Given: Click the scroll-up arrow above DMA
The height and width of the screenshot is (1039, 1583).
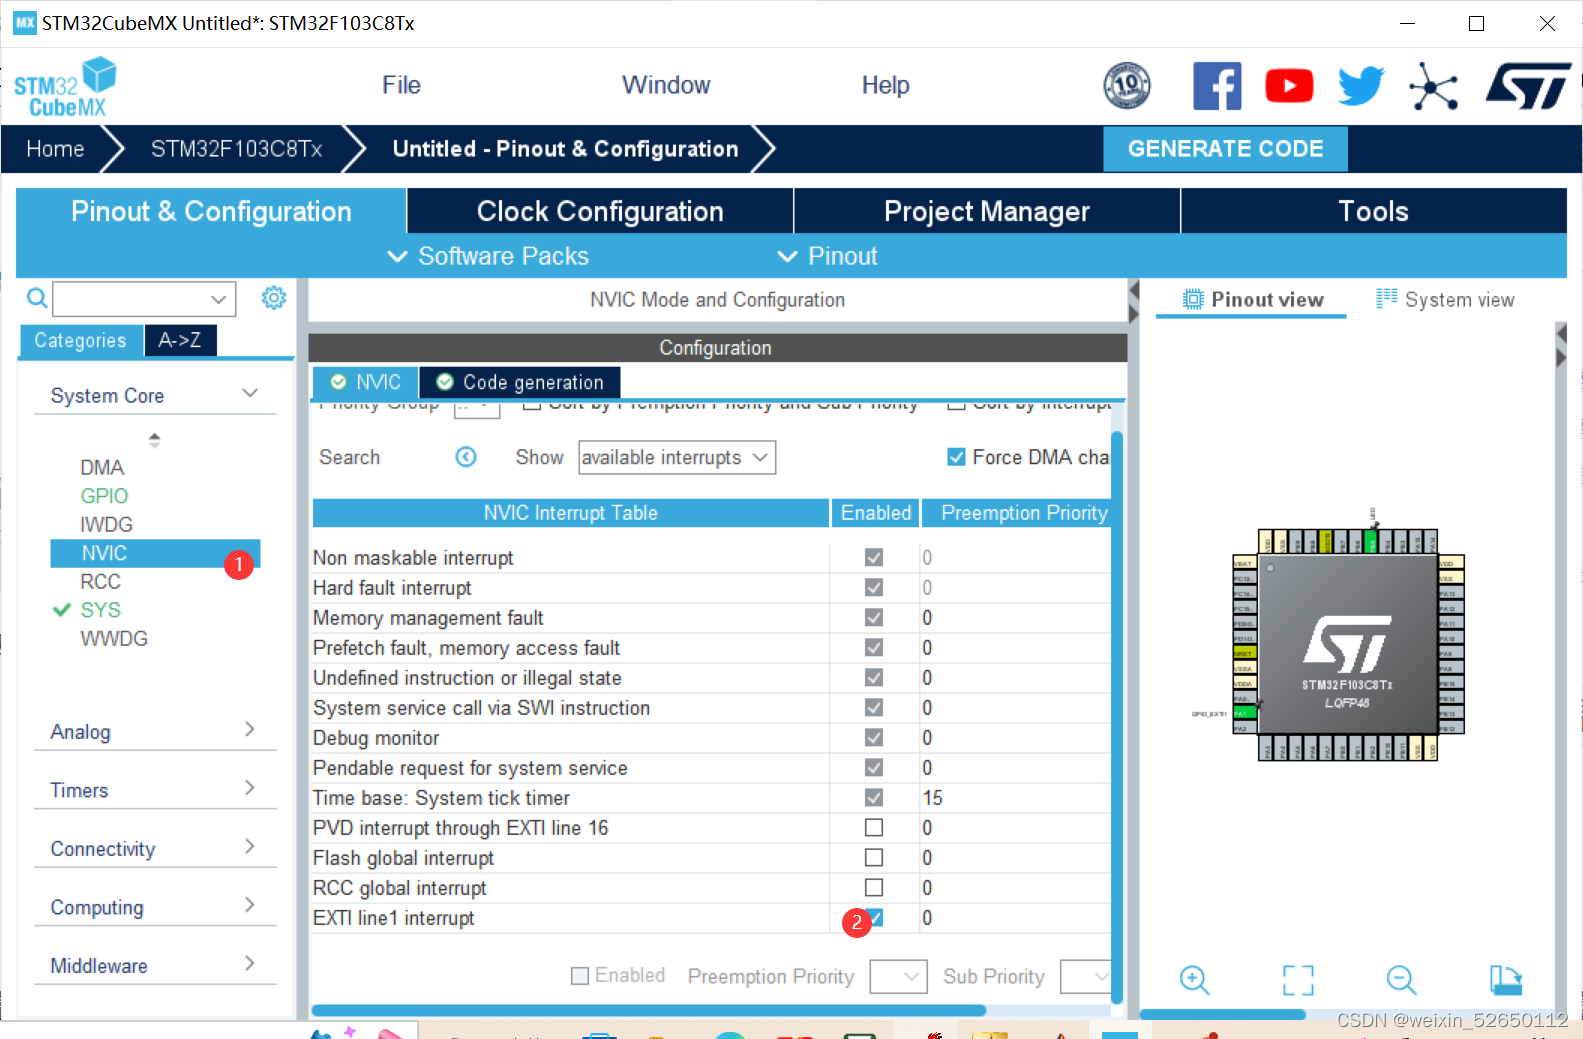Looking at the screenshot, I should pos(154,435).
